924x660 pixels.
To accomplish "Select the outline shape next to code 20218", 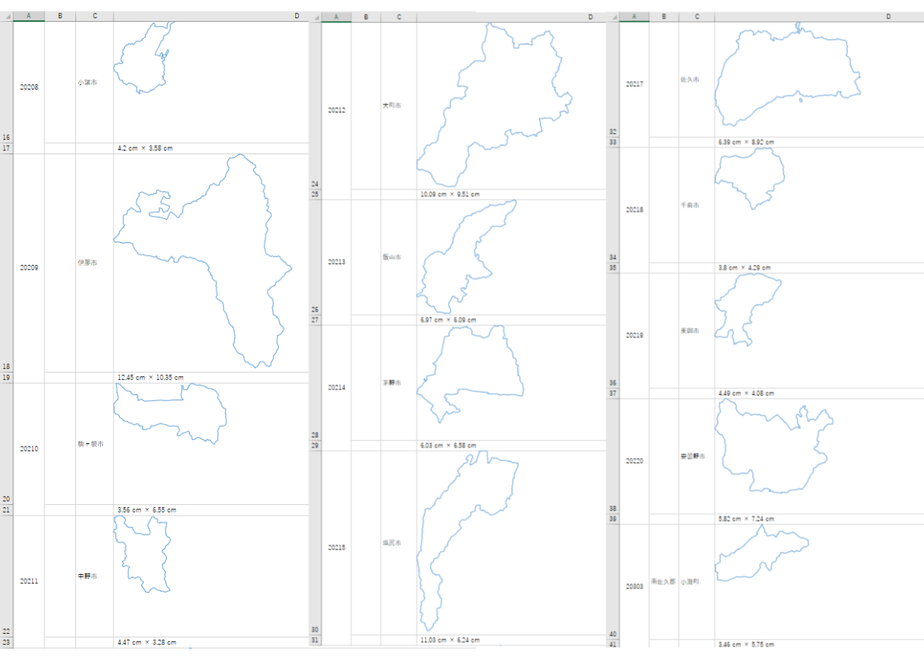I will click(x=749, y=179).
